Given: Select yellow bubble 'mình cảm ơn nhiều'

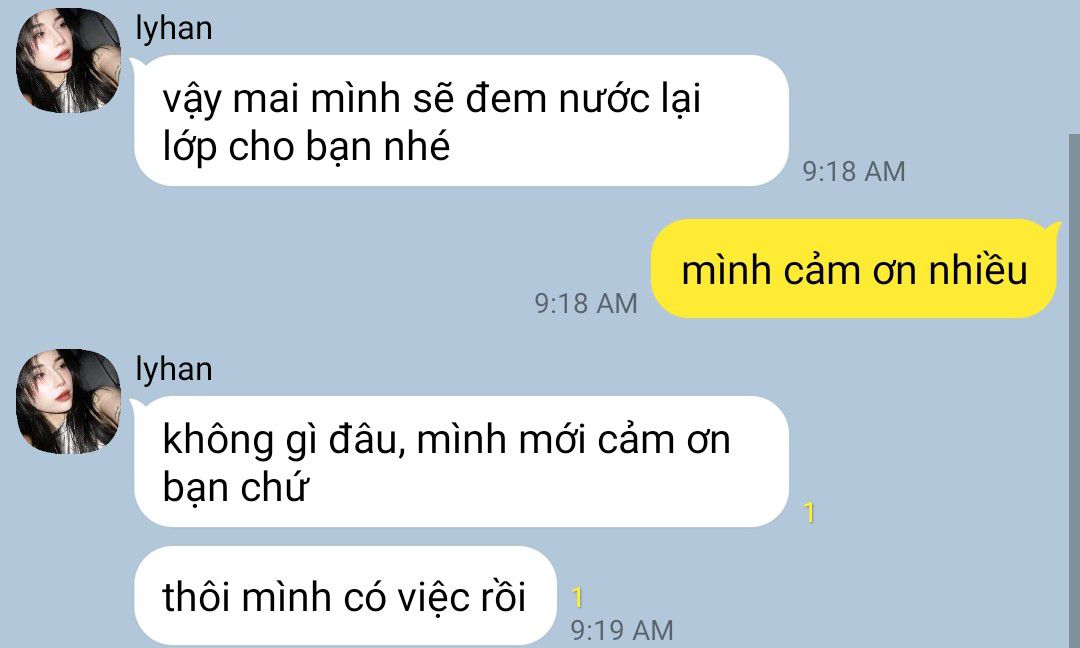Looking at the screenshot, I should 853,269.
